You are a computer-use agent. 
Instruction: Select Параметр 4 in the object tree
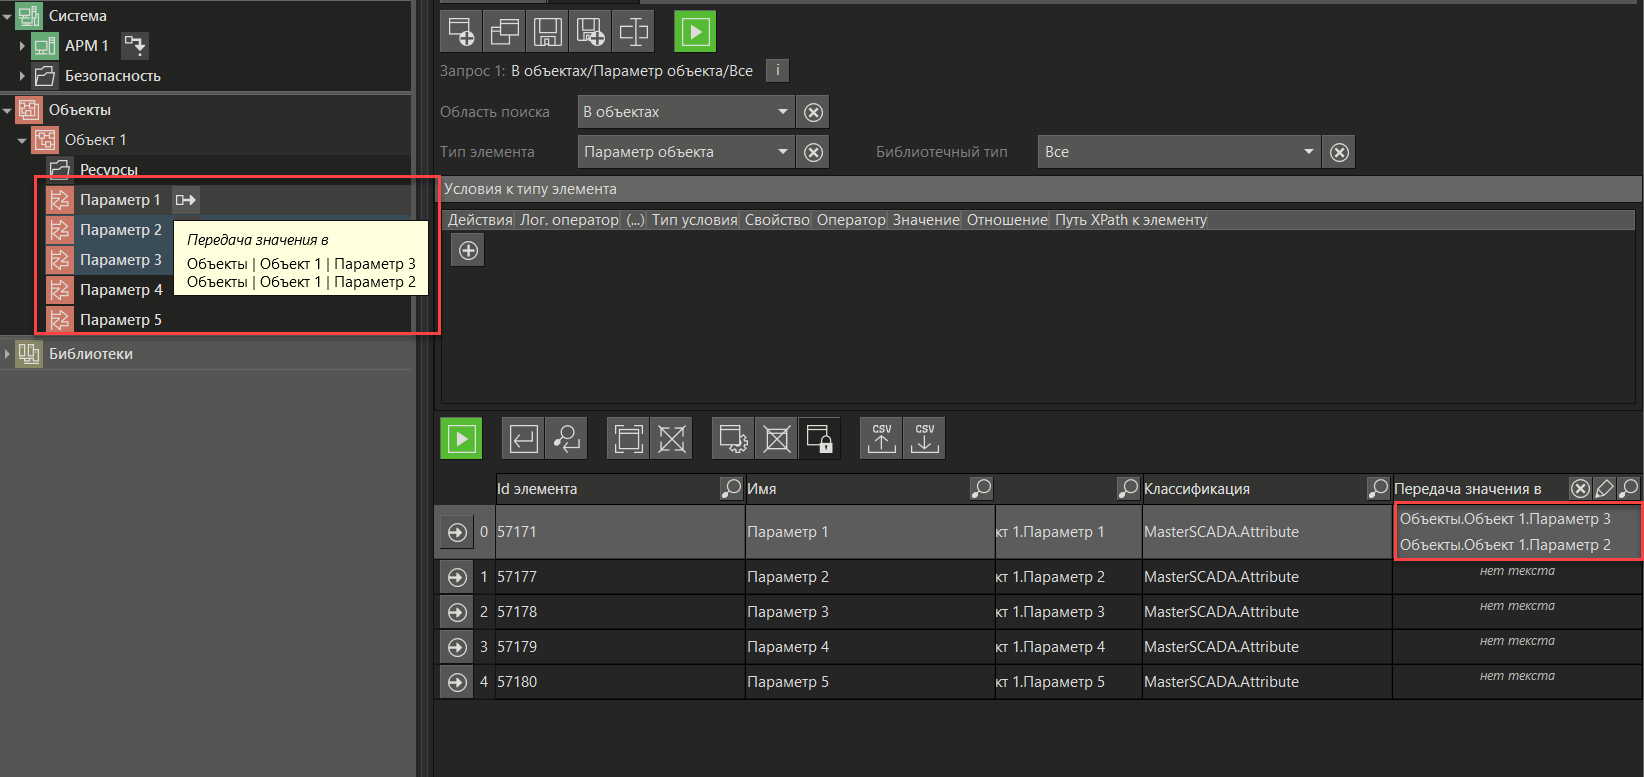tap(120, 290)
